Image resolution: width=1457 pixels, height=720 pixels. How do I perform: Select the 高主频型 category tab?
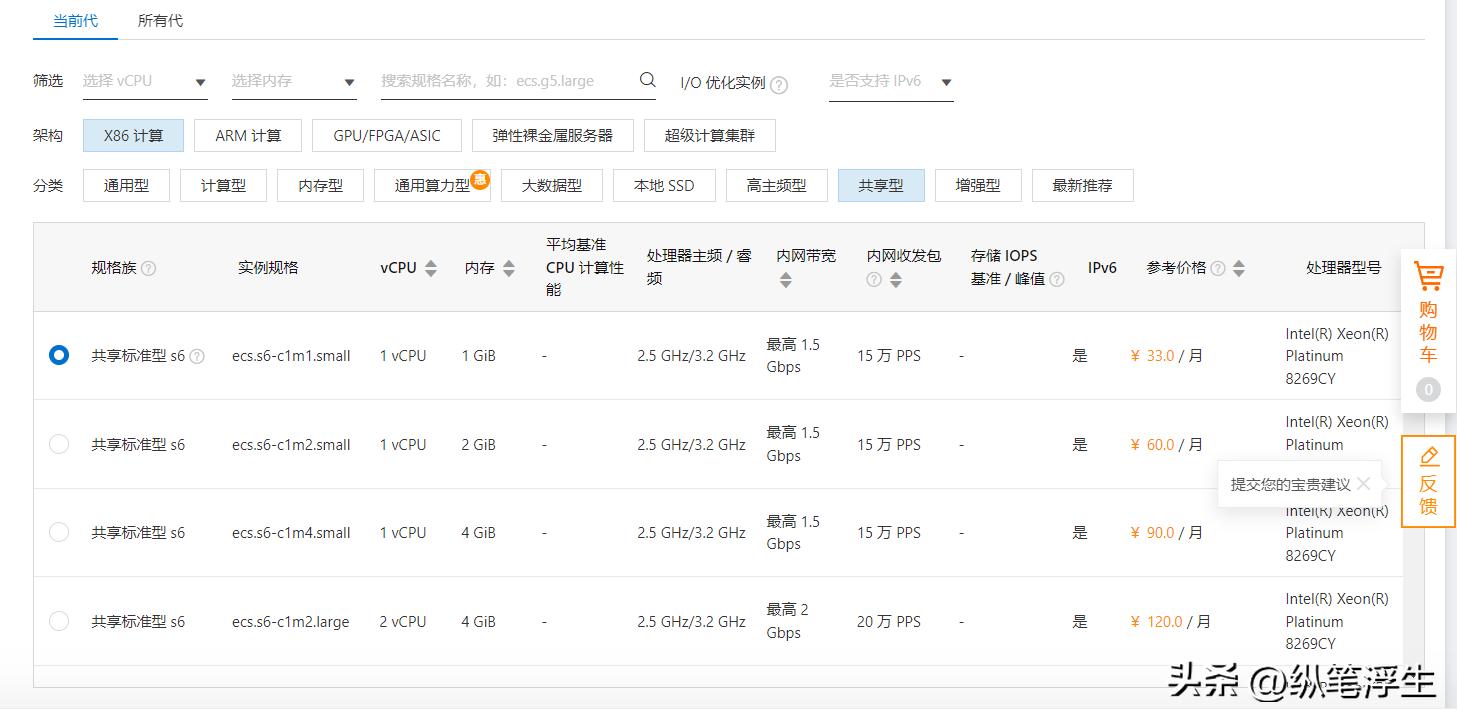[x=777, y=185]
